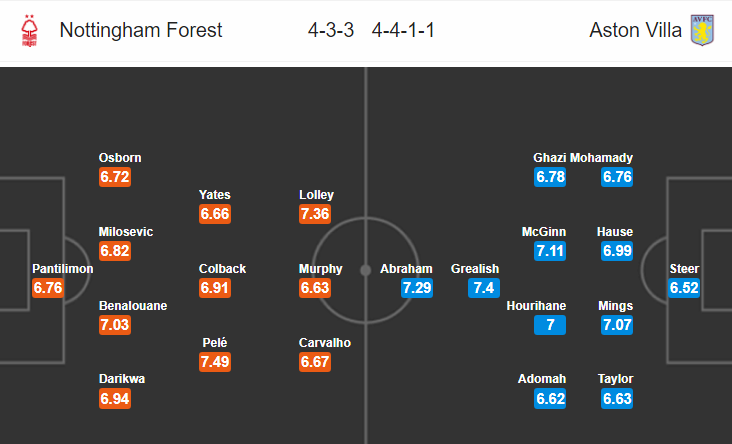Click the Nottingham Forest club crest
The image size is (732, 444).
click(29, 30)
